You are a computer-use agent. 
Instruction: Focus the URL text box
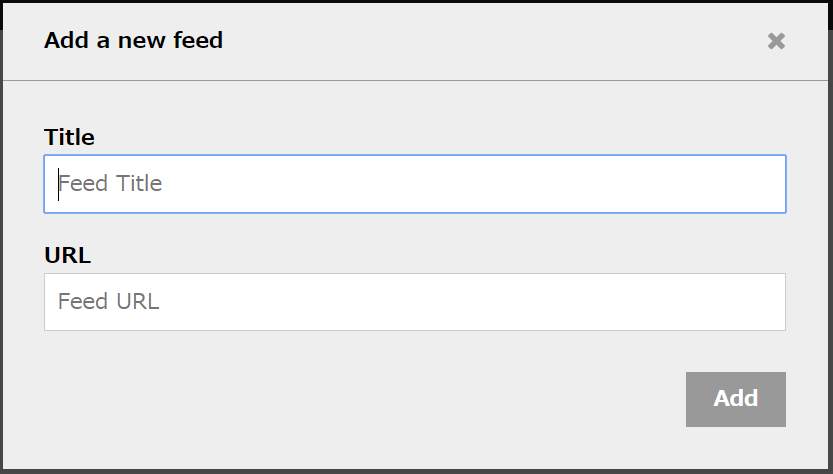[414, 302]
